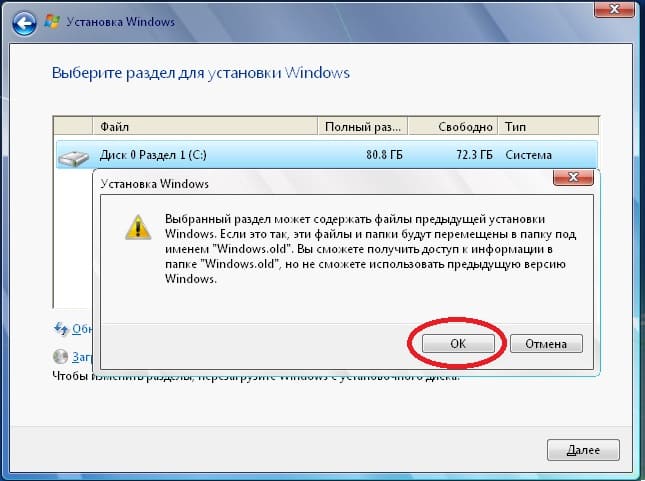This screenshot has width=645, height=481.
Task: Click the Refresh icon beside the partition list
Action: (x=59, y=328)
